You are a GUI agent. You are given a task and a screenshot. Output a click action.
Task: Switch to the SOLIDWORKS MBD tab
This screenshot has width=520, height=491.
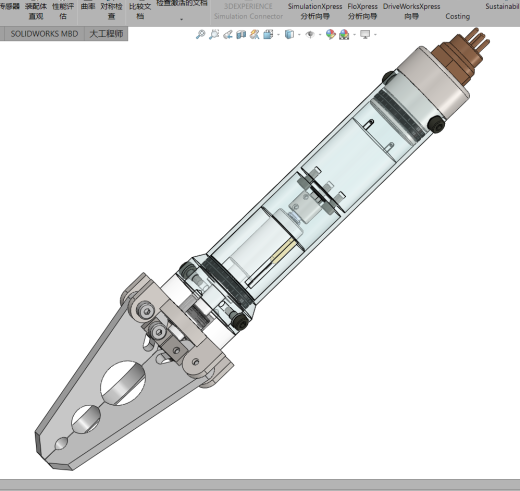pyautogui.click(x=44, y=34)
